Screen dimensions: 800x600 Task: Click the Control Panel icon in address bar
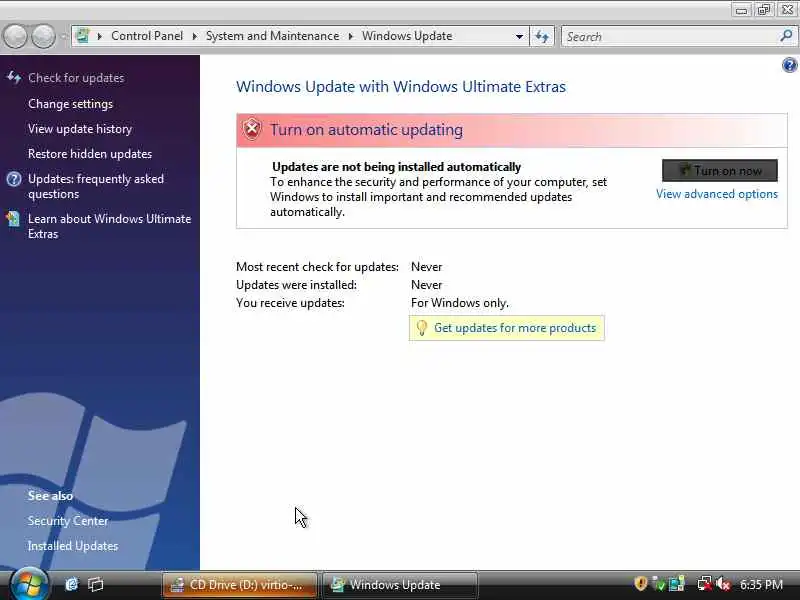[82, 36]
